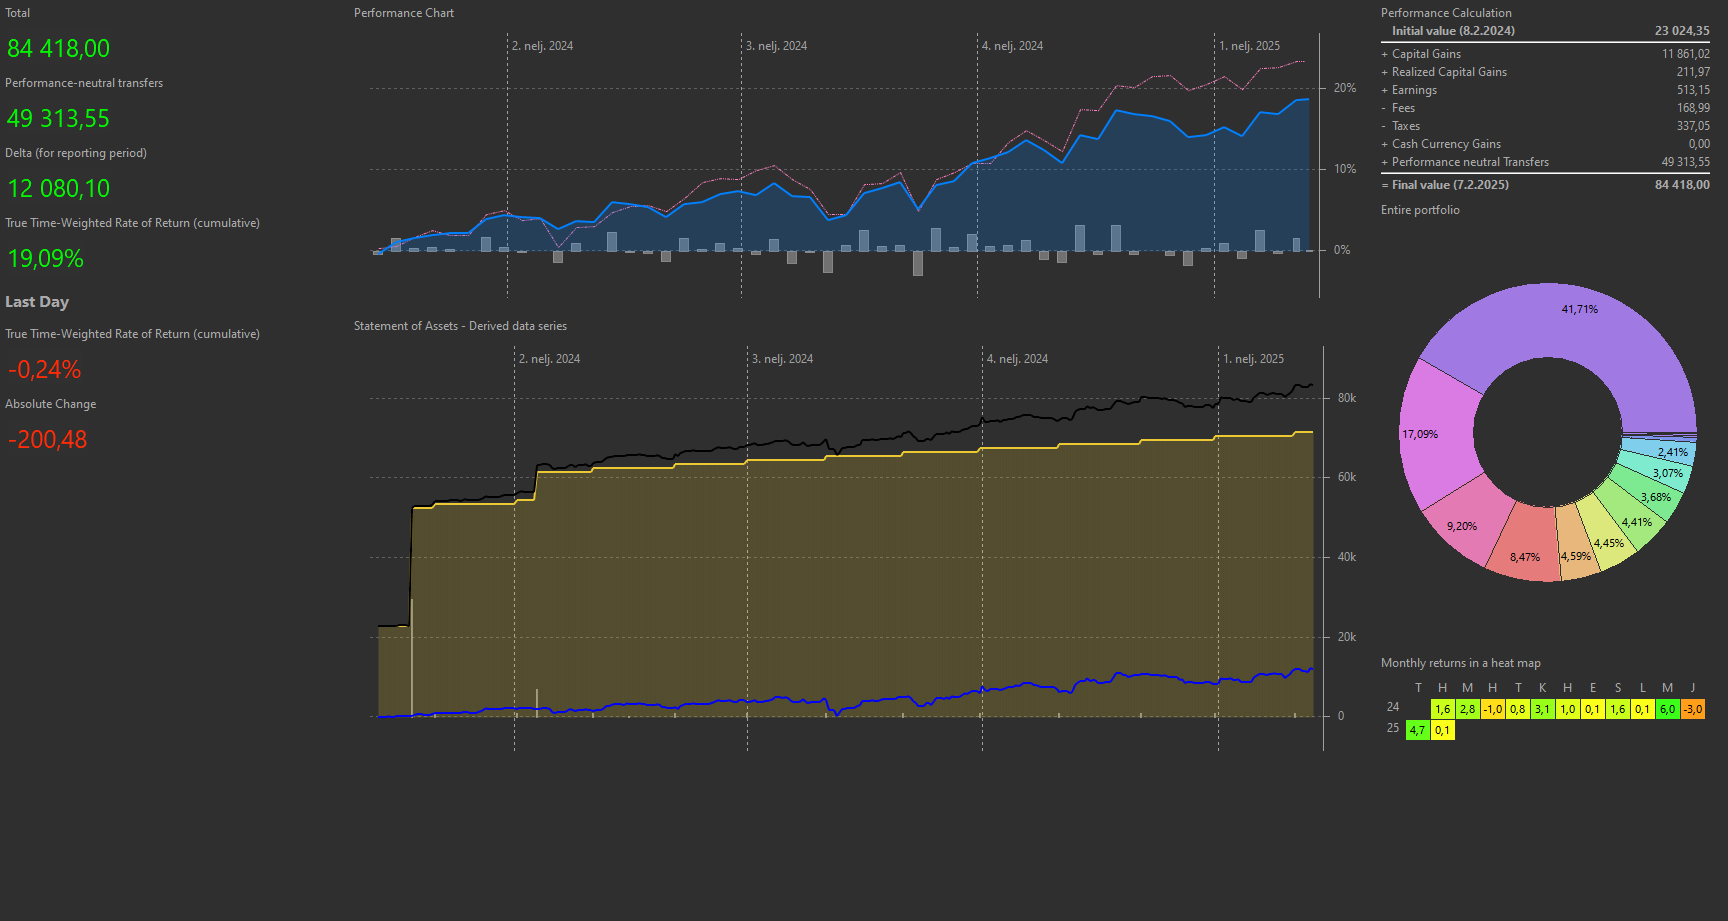Click the Total value 84 418,00
The width and height of the screenshot is (1728, 921).
coord(57,48)
